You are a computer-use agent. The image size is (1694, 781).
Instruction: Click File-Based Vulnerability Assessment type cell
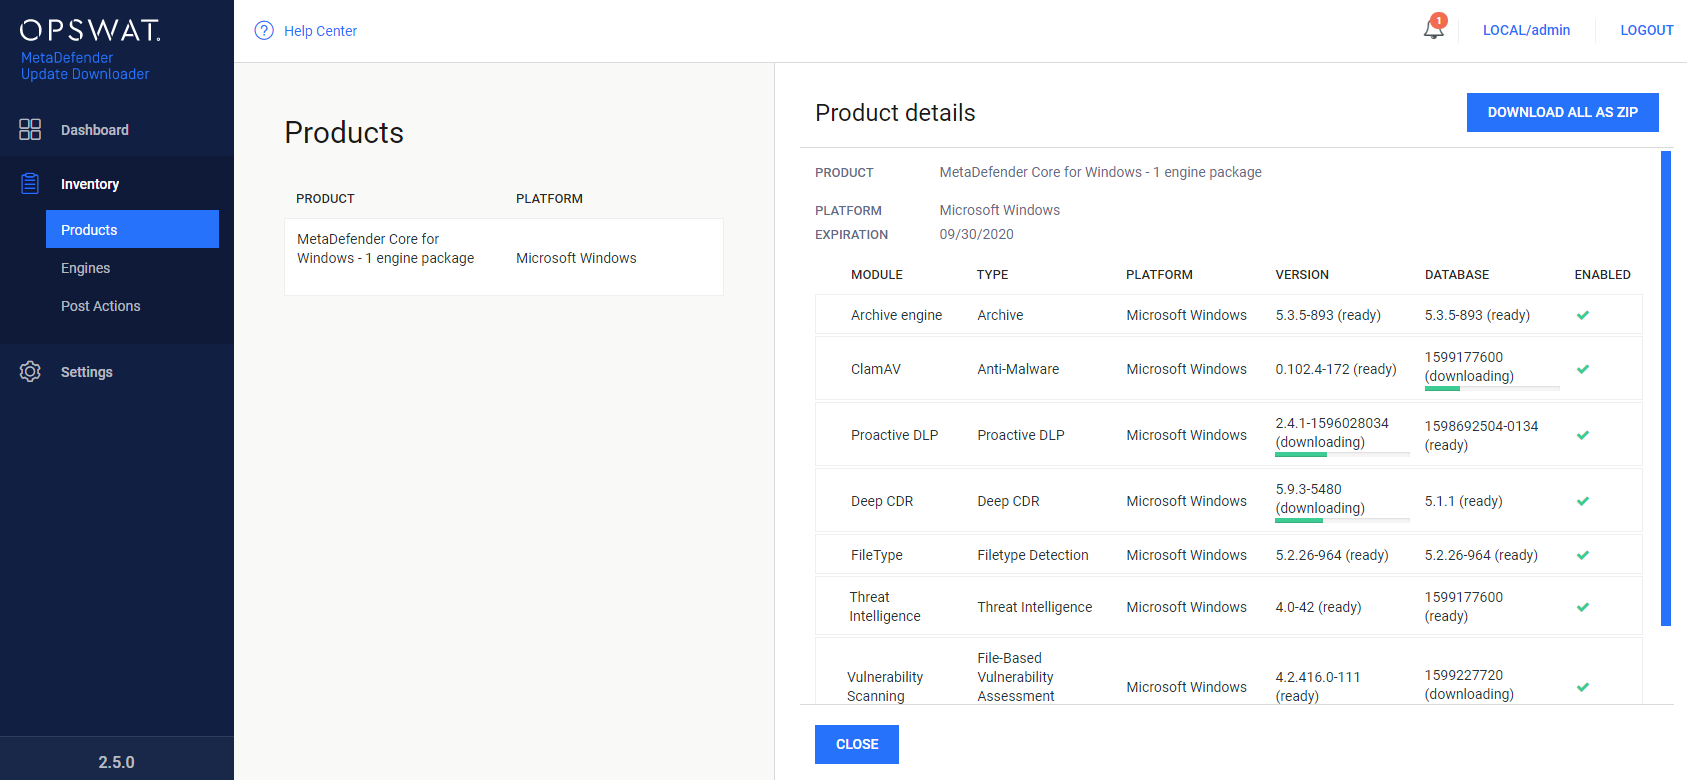click(x=1015, y=677)
